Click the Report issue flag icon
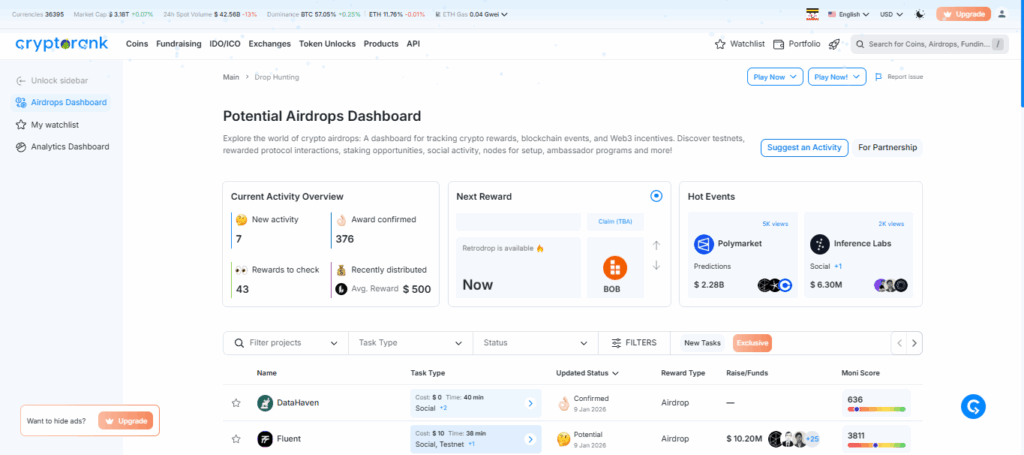Viewport: 1024px width, 455px height. click(878, 76)
